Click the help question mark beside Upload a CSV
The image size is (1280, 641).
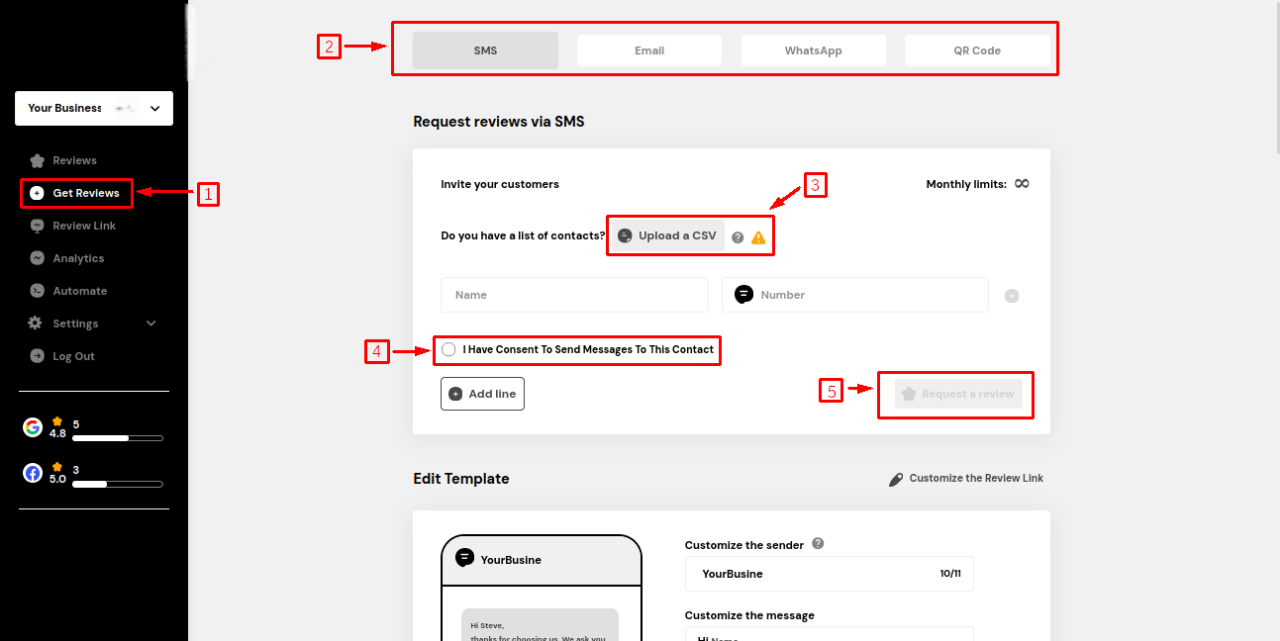click(738, 238)
